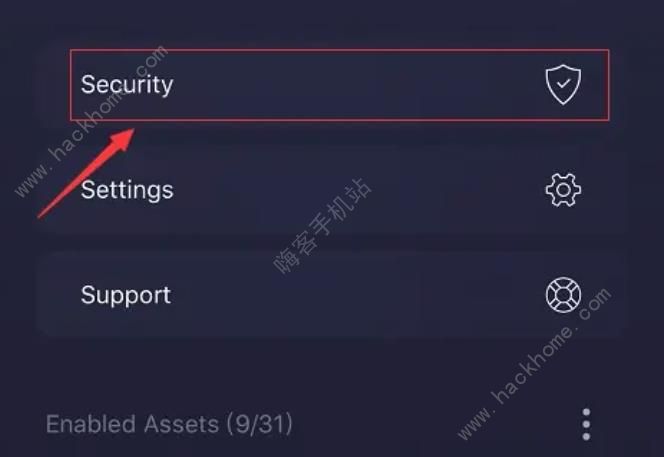Viewport: 664px width, 457px height.
Task: Select the Support text label
Action: (126, 295)
